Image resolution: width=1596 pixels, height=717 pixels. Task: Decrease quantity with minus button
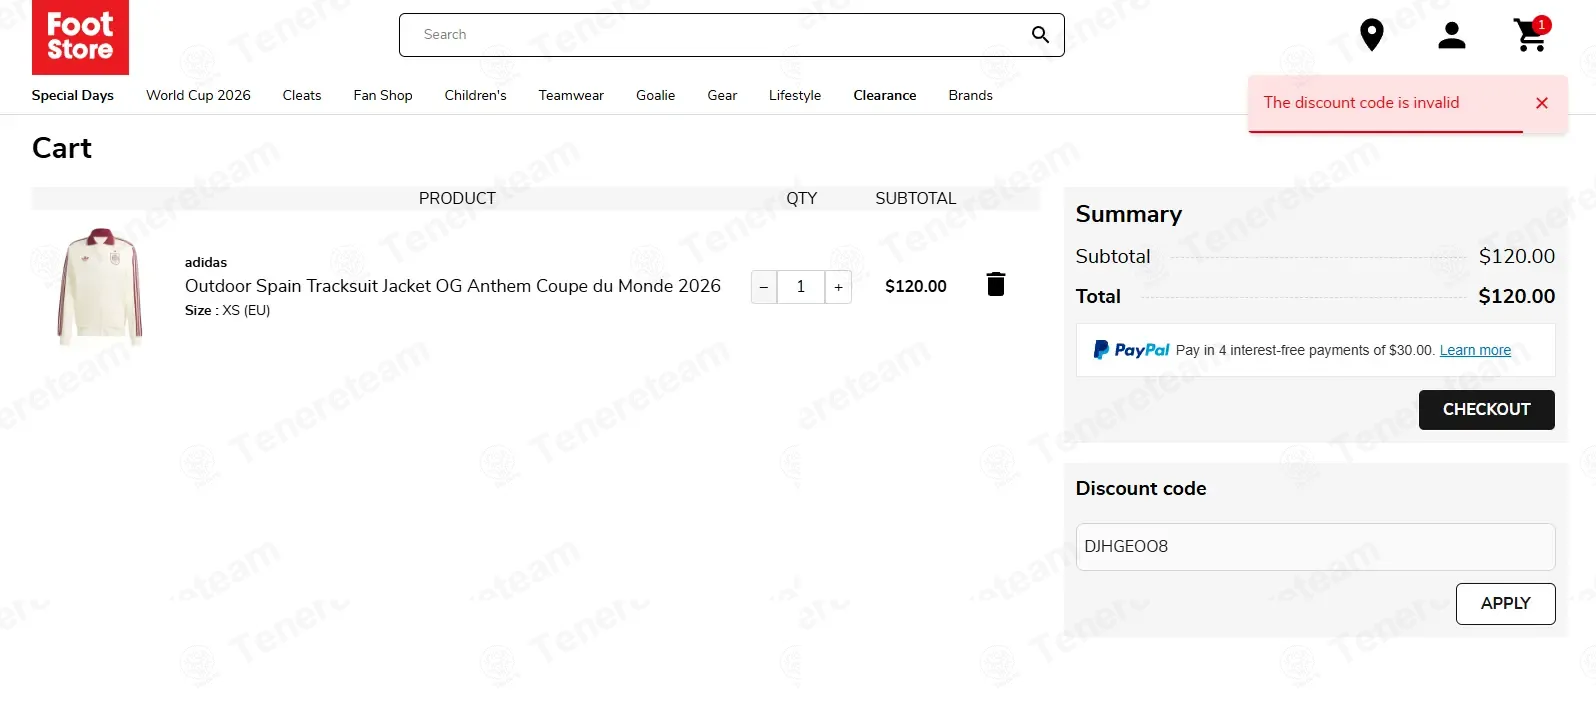764,287
